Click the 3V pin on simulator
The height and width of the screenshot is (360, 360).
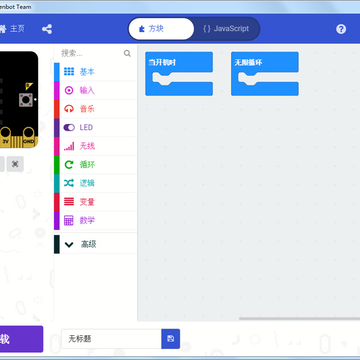[x=5, y=137]
